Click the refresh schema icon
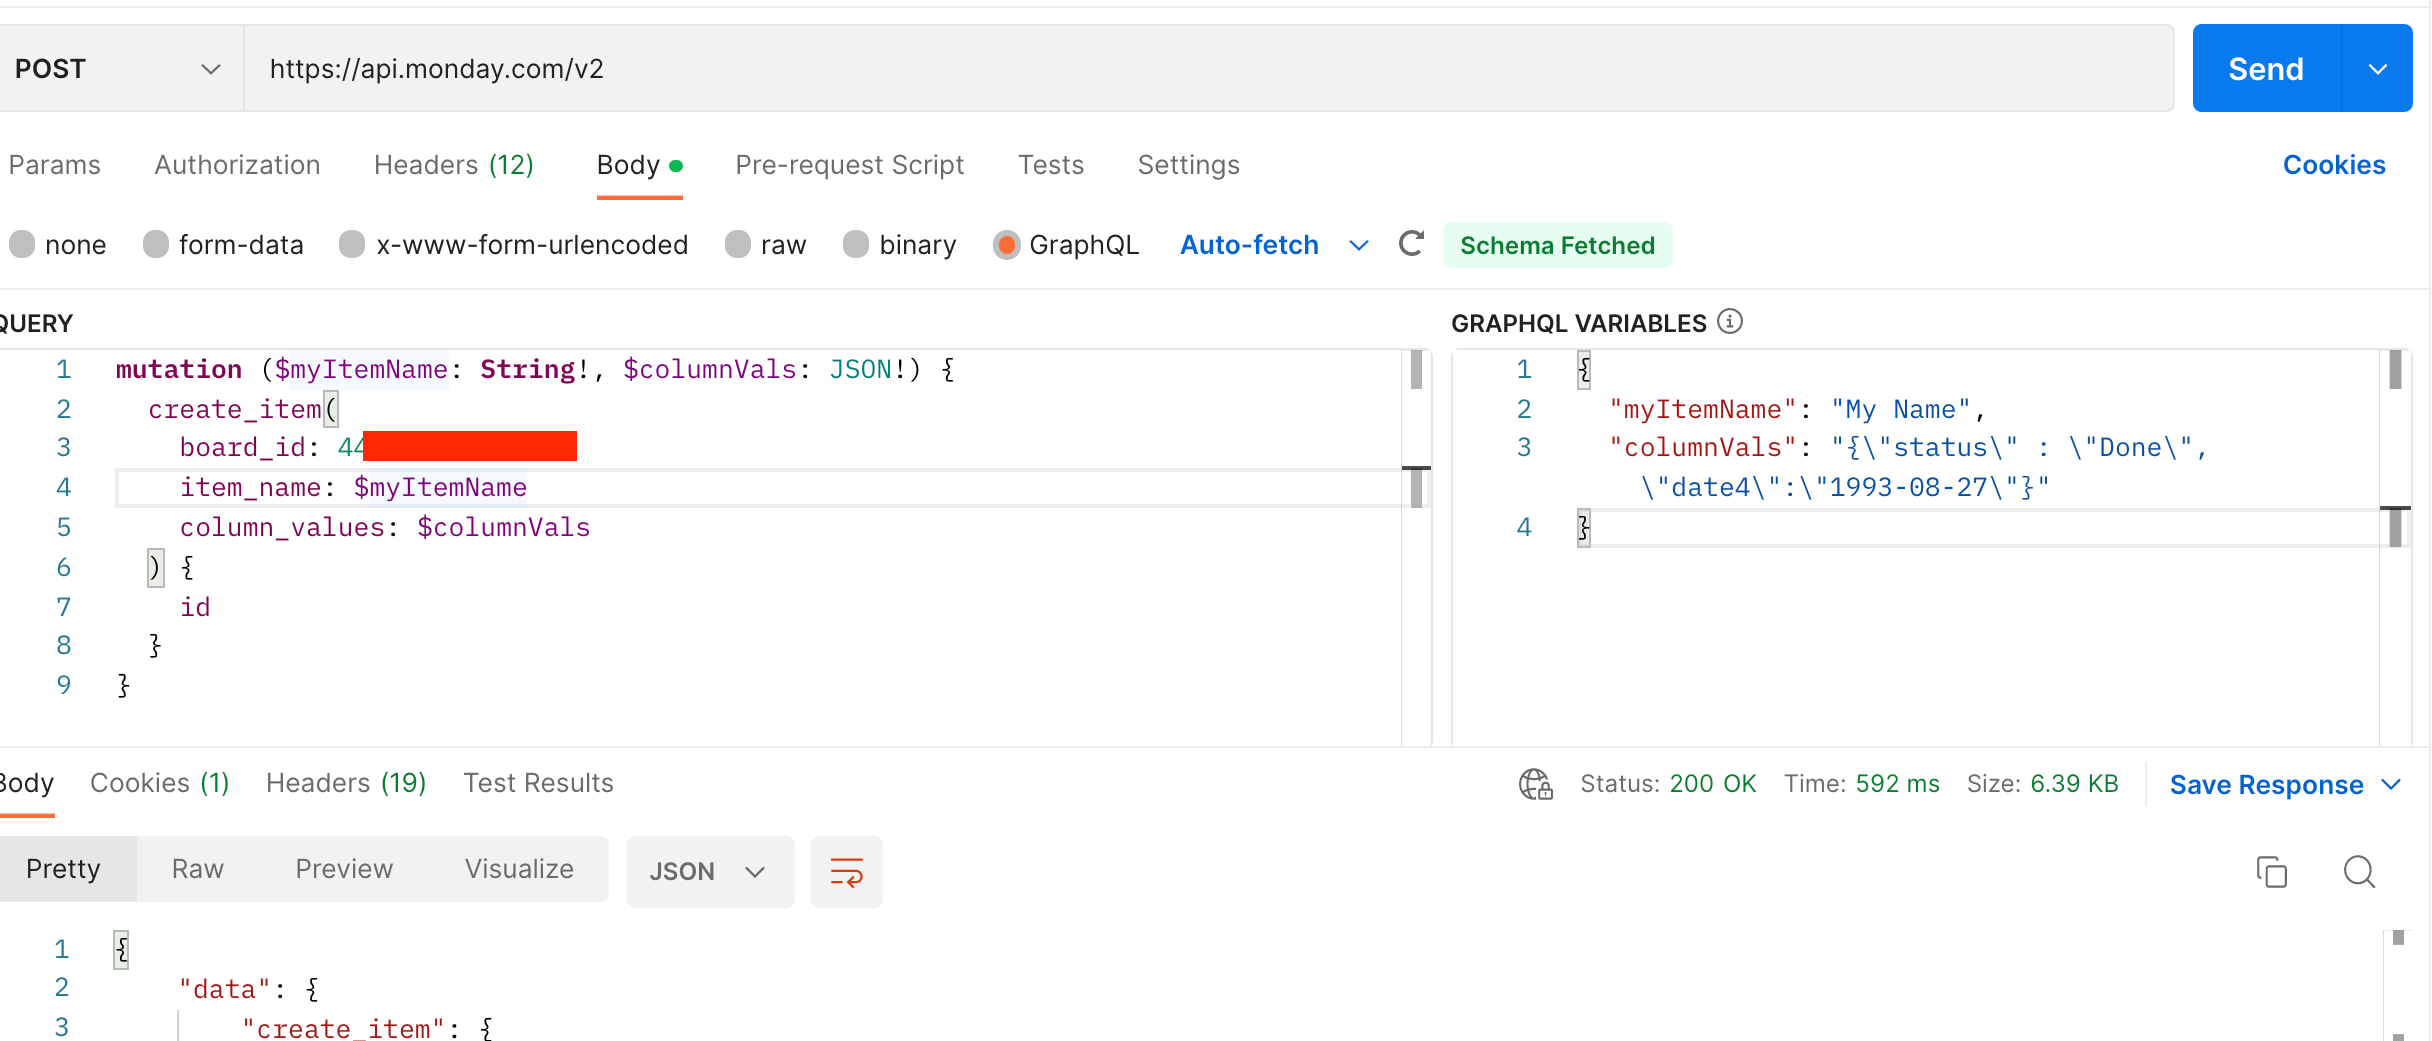 pos(1411,244)
